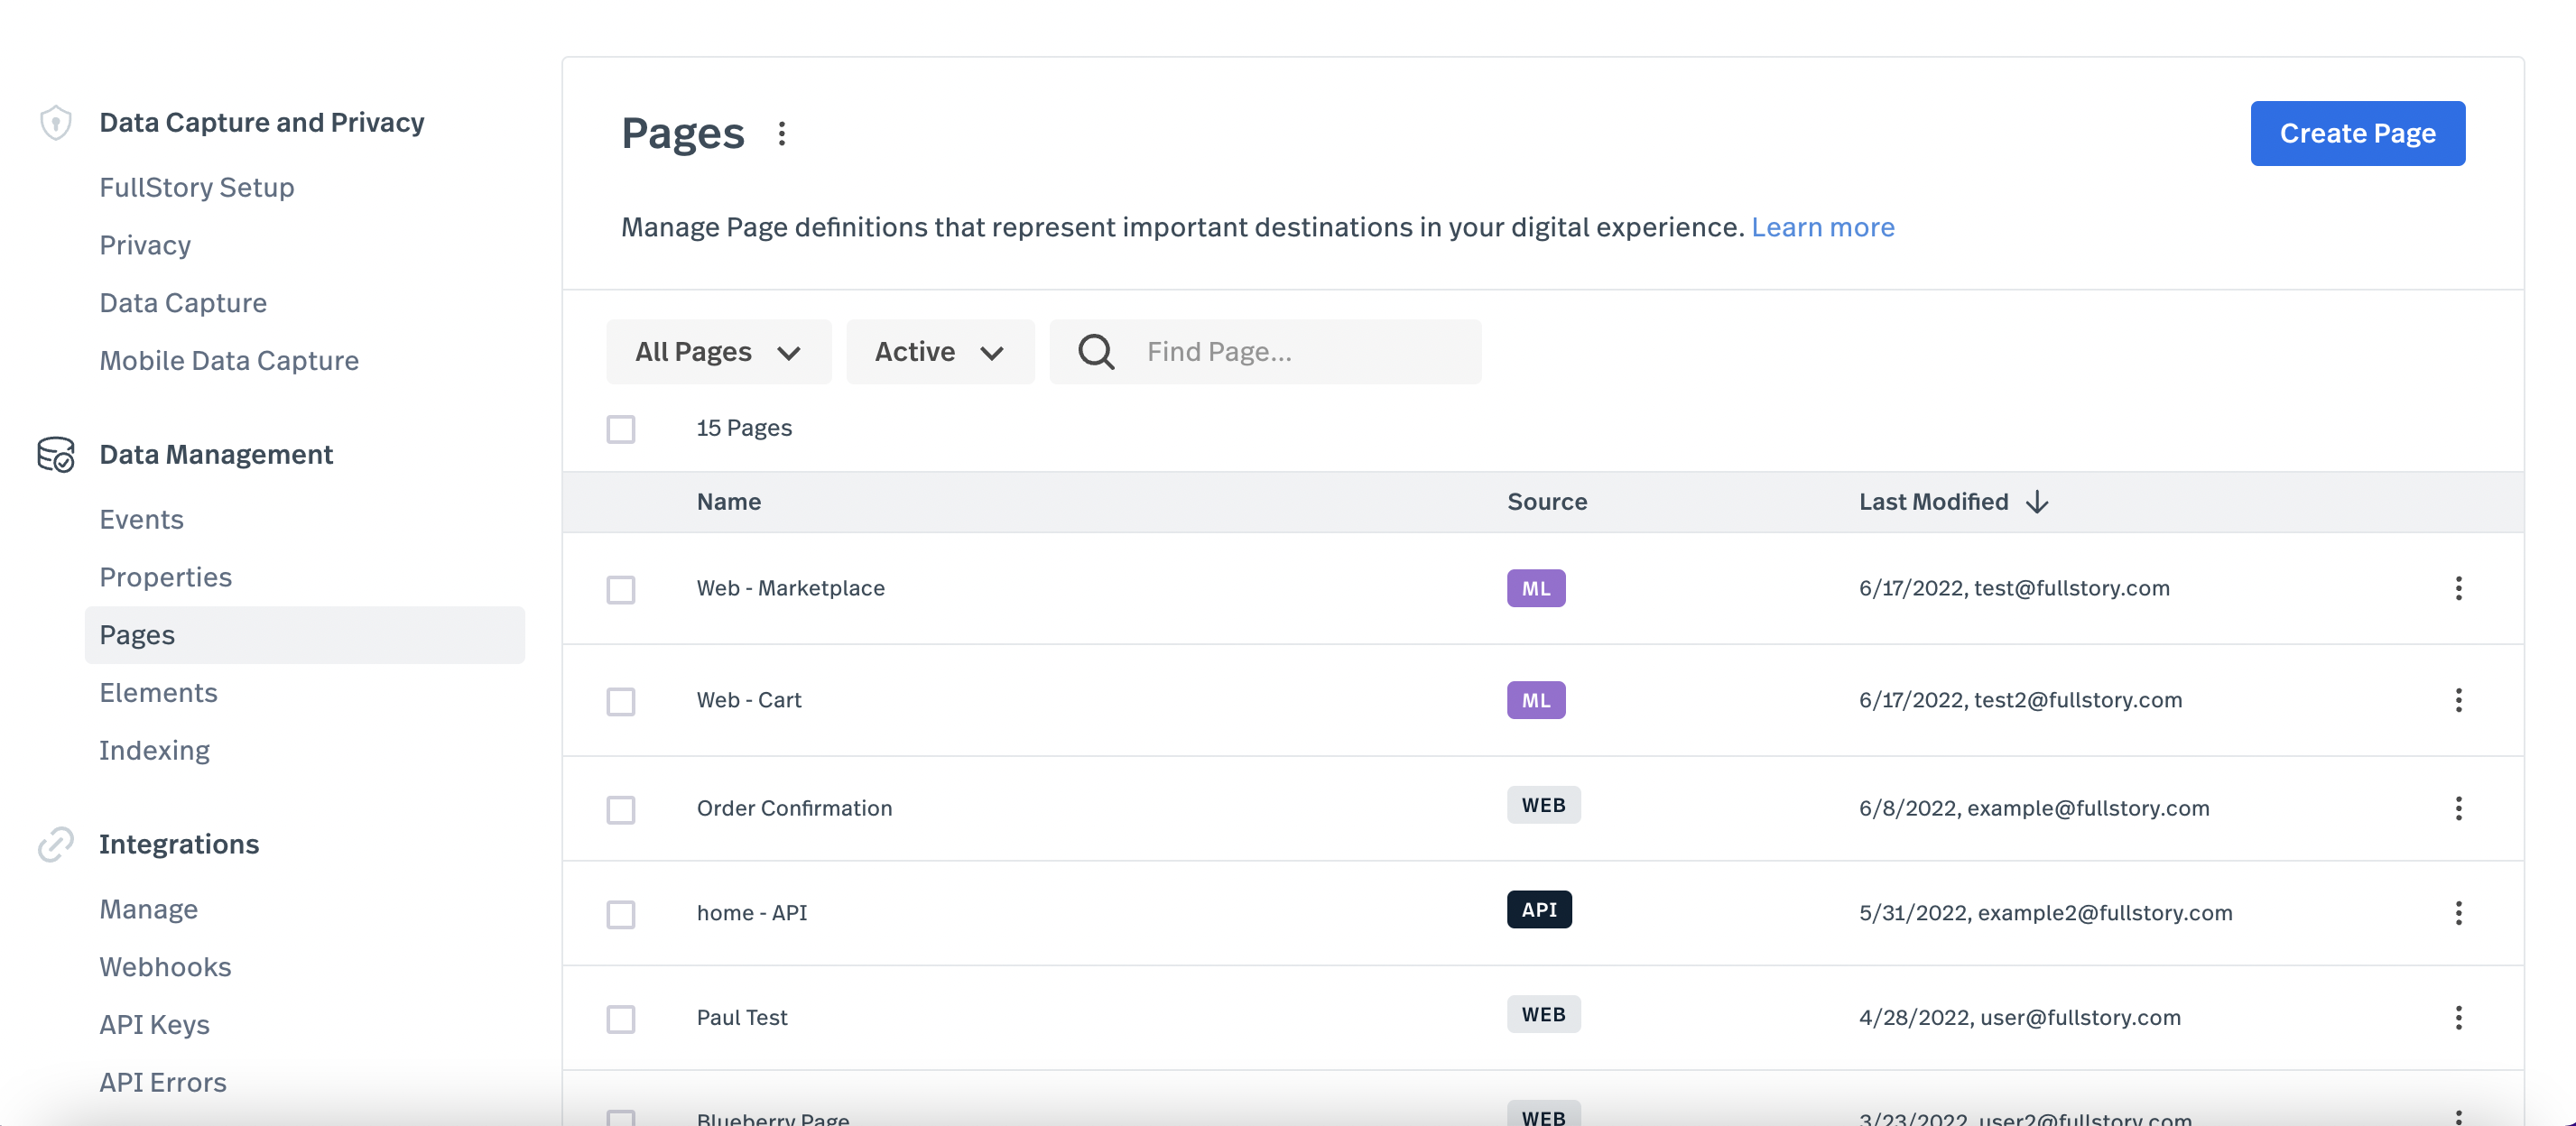Viewport: 2576px width, 1126px height.
Task: Select the home - API row checkbox
Action: [620, 913]
